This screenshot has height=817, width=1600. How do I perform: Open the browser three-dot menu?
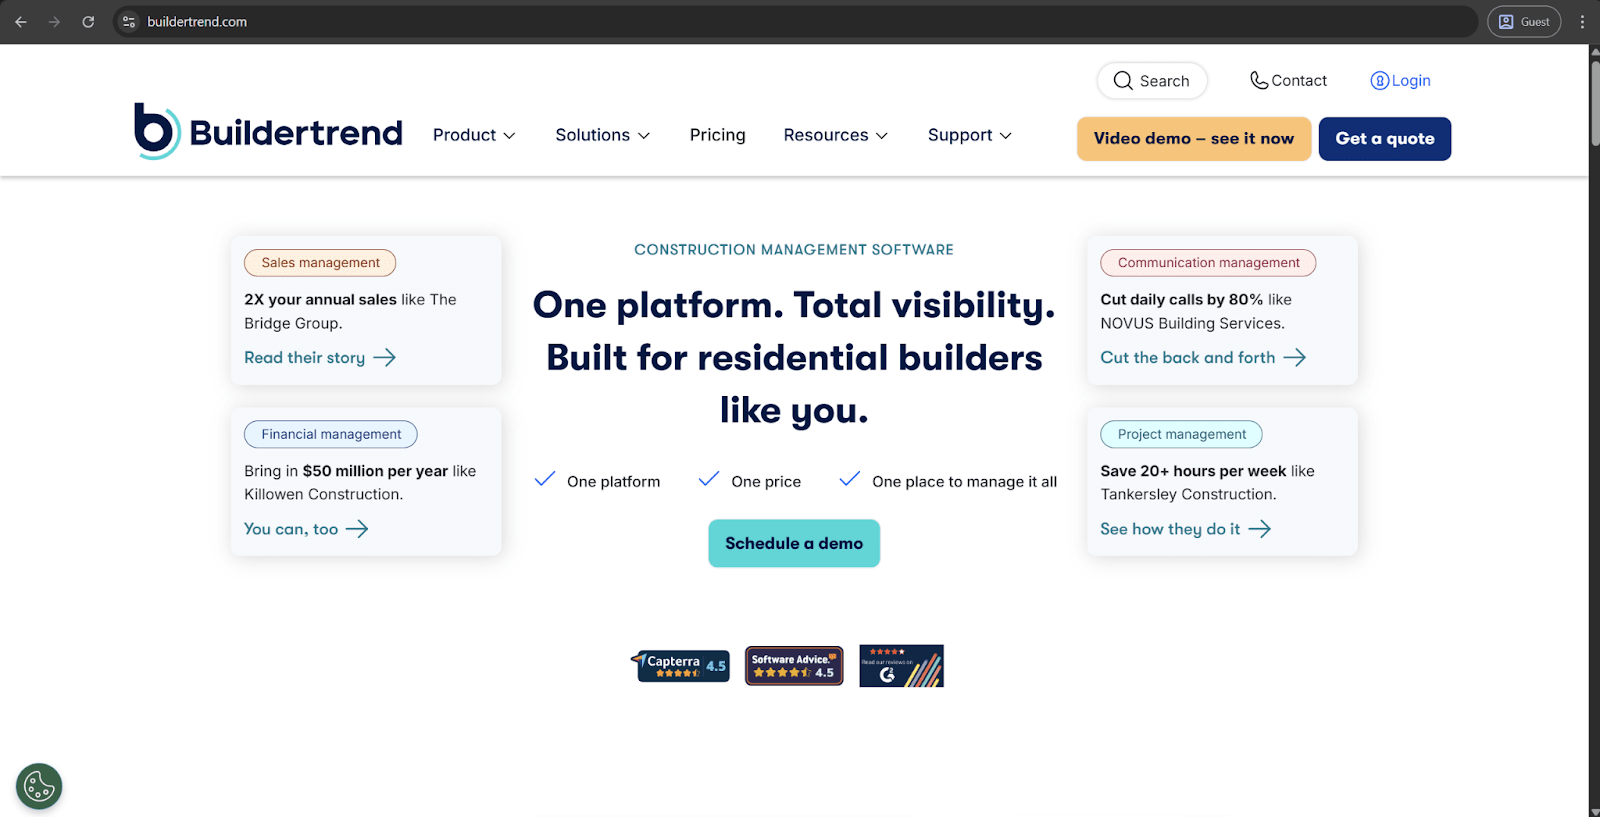1582,22
